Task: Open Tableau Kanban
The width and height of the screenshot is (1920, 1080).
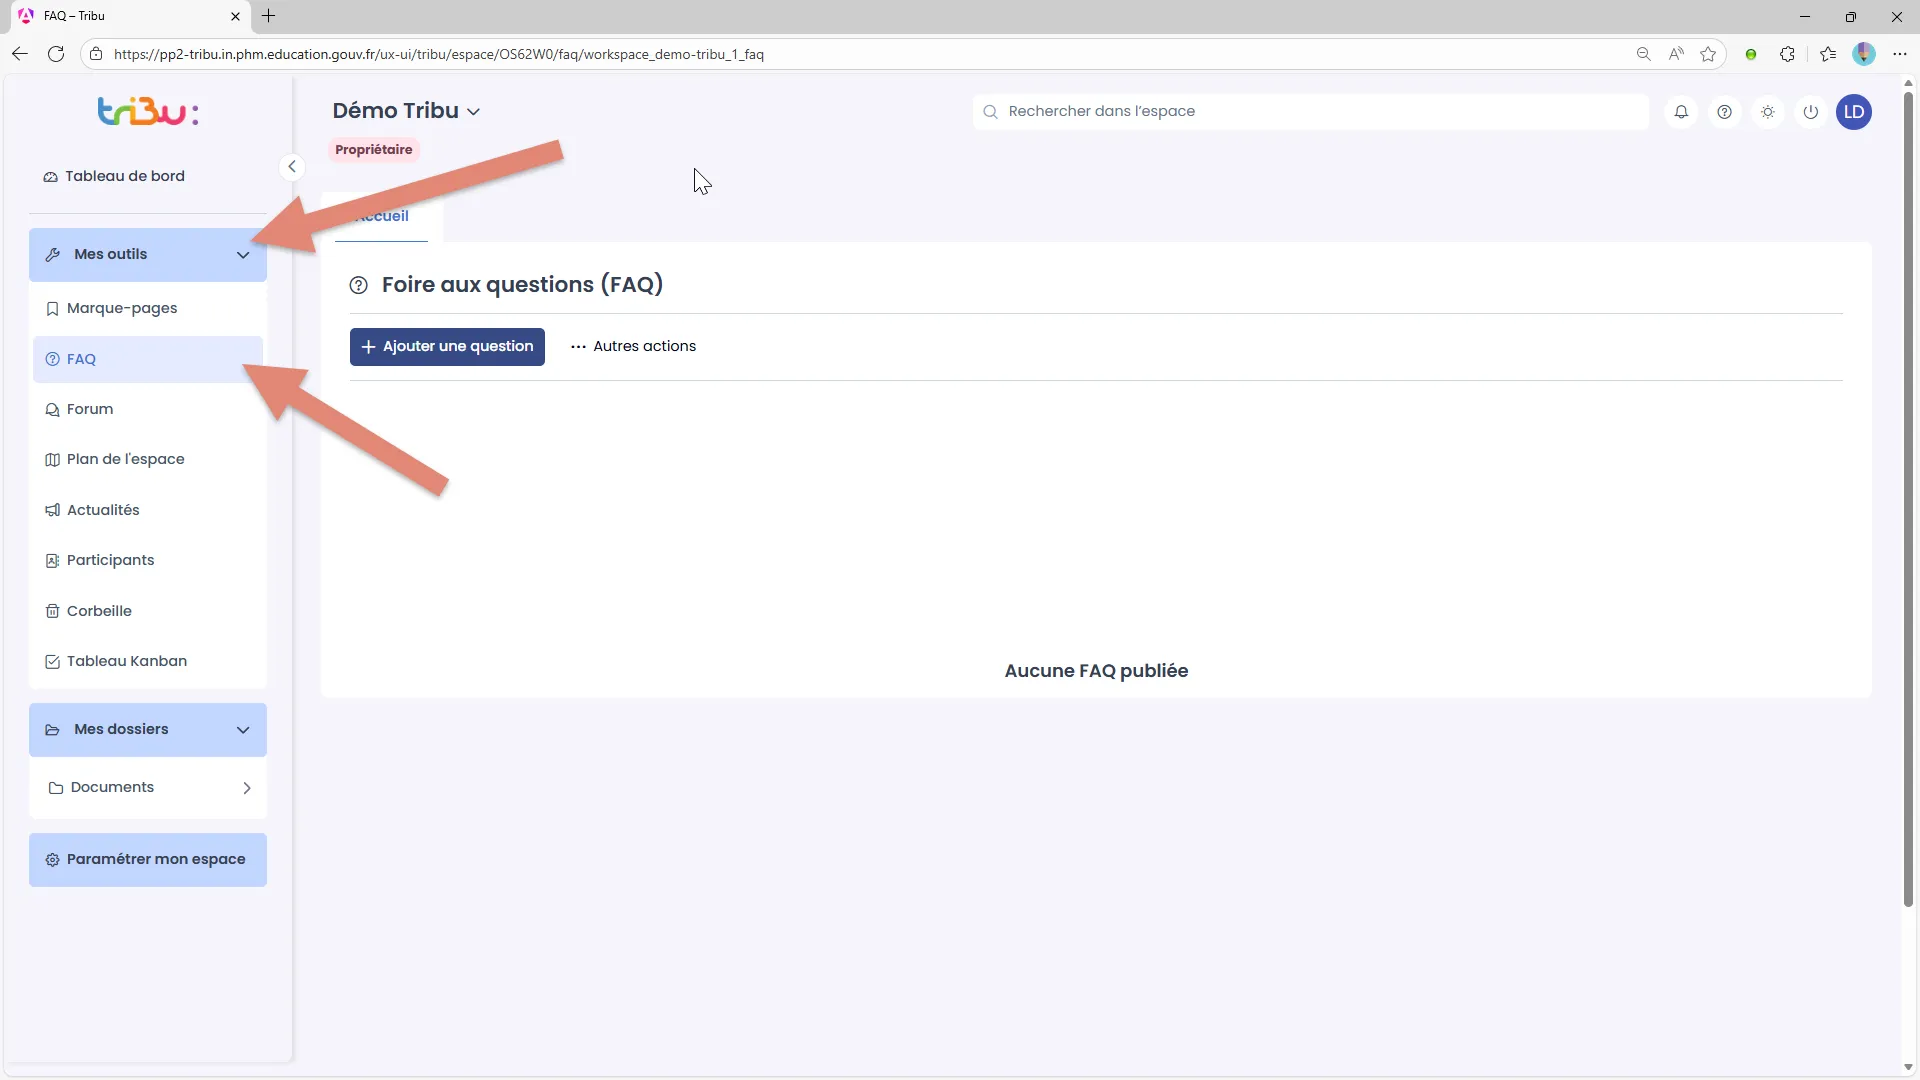Action: (148, 662)
